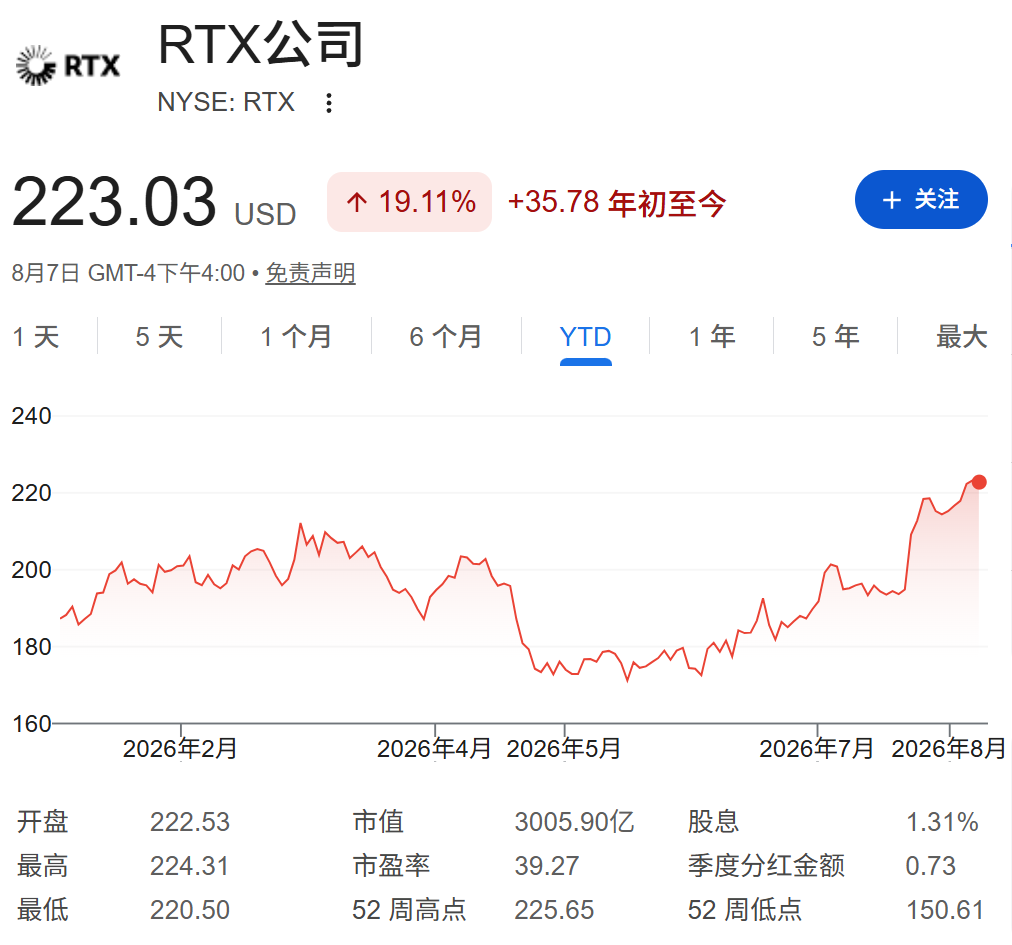Click the 最低 value 220.50
Image resolution: width=1012 pixels, height=945 pixels.
[x=190, y=910]
